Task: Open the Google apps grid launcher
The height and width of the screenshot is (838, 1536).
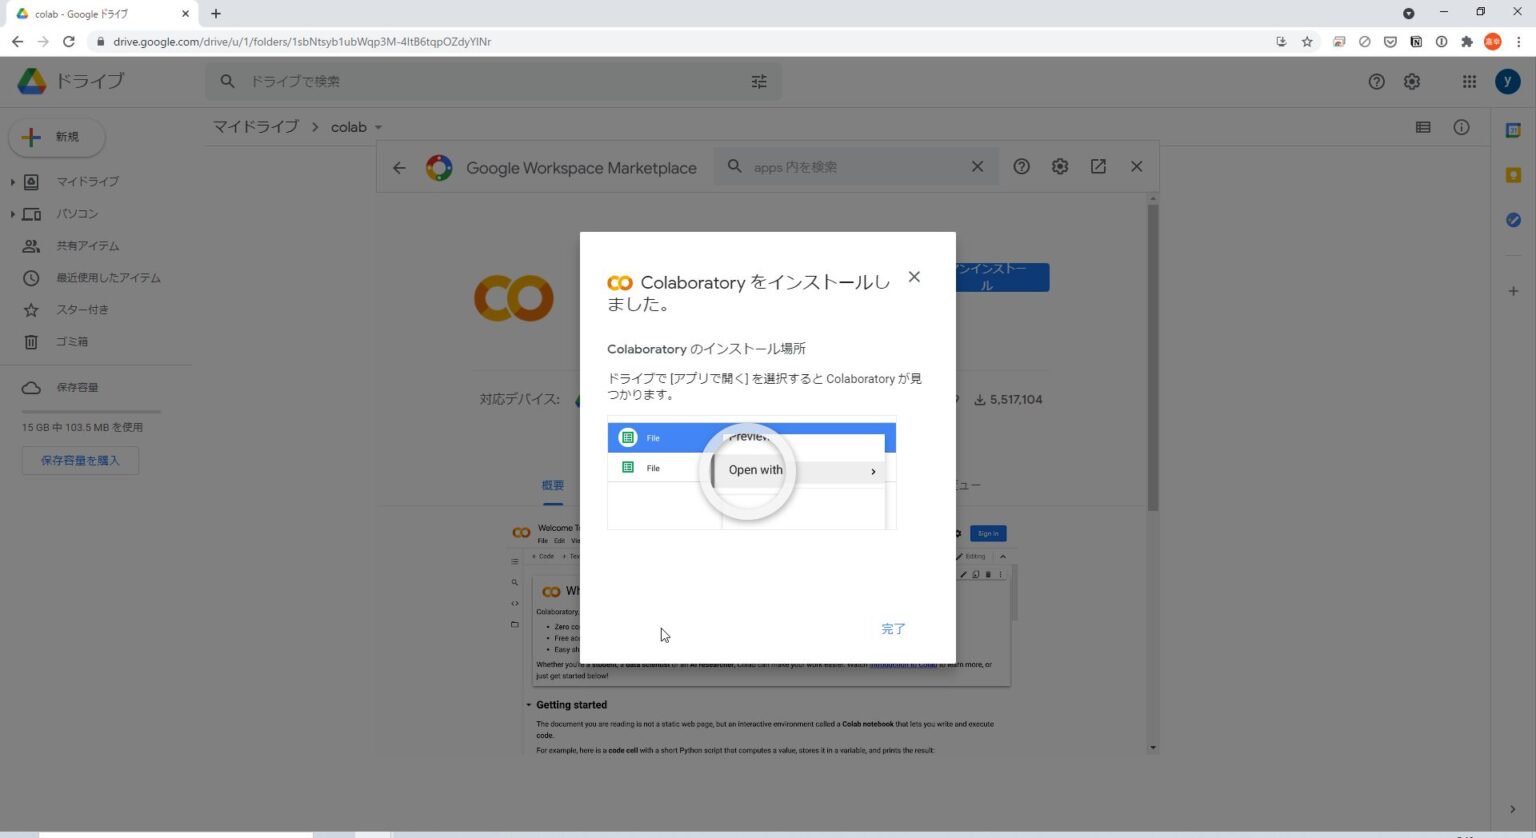Action: (x=1469, y=81)
